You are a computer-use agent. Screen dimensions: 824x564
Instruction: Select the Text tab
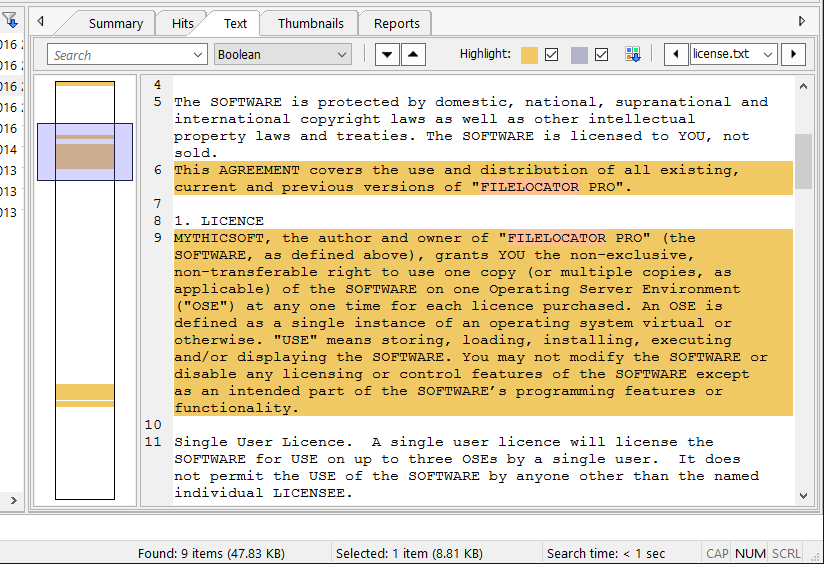(x=235, y=24)
